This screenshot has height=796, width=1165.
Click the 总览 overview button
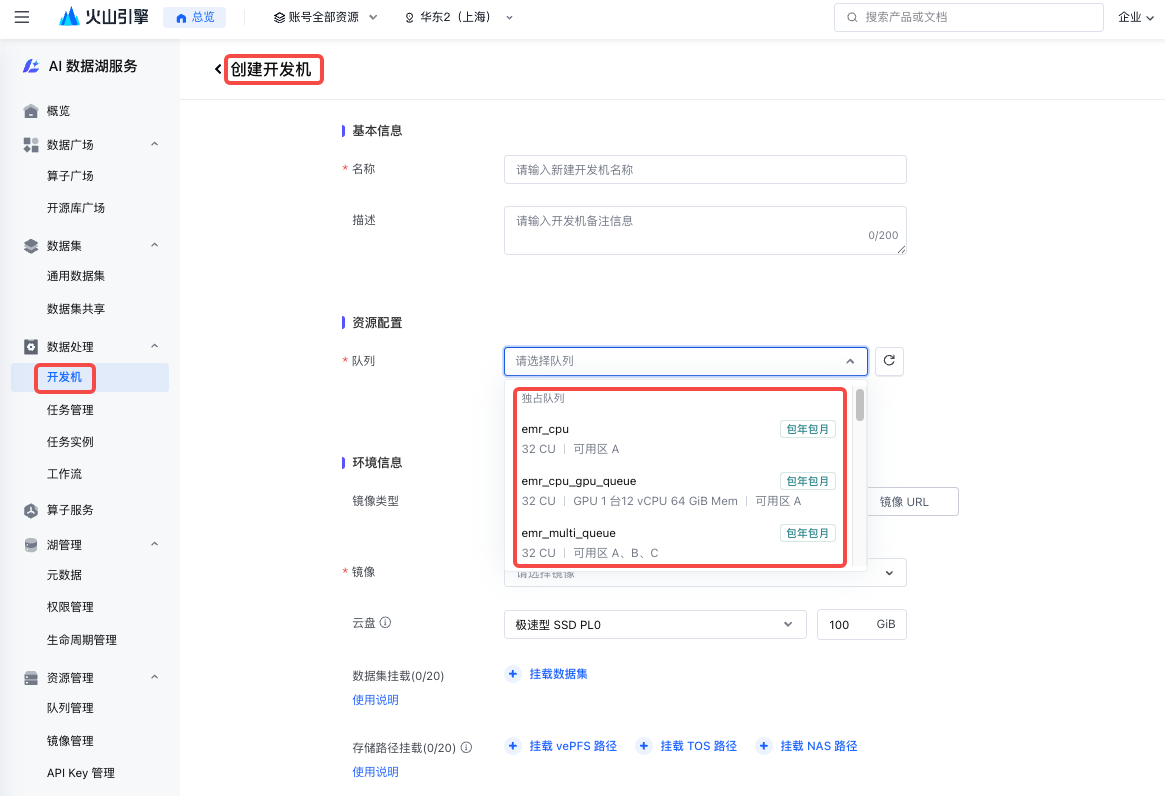194,17
